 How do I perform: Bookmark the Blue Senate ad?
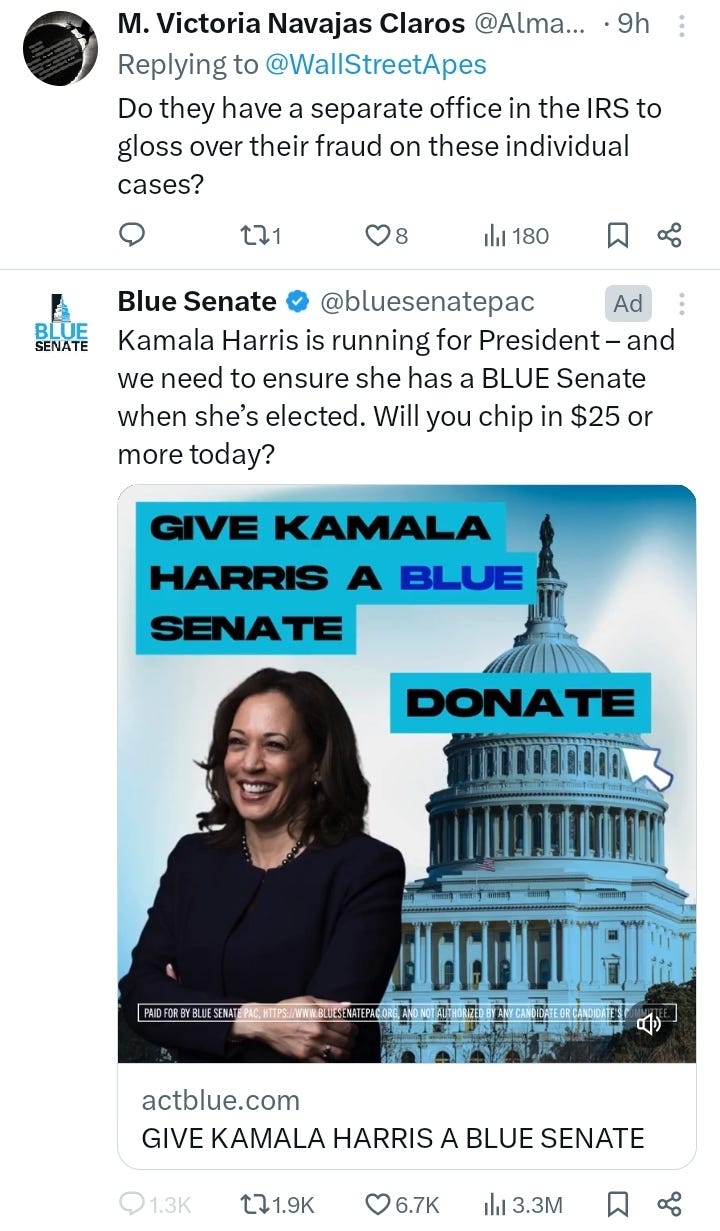coord(618,1204)
